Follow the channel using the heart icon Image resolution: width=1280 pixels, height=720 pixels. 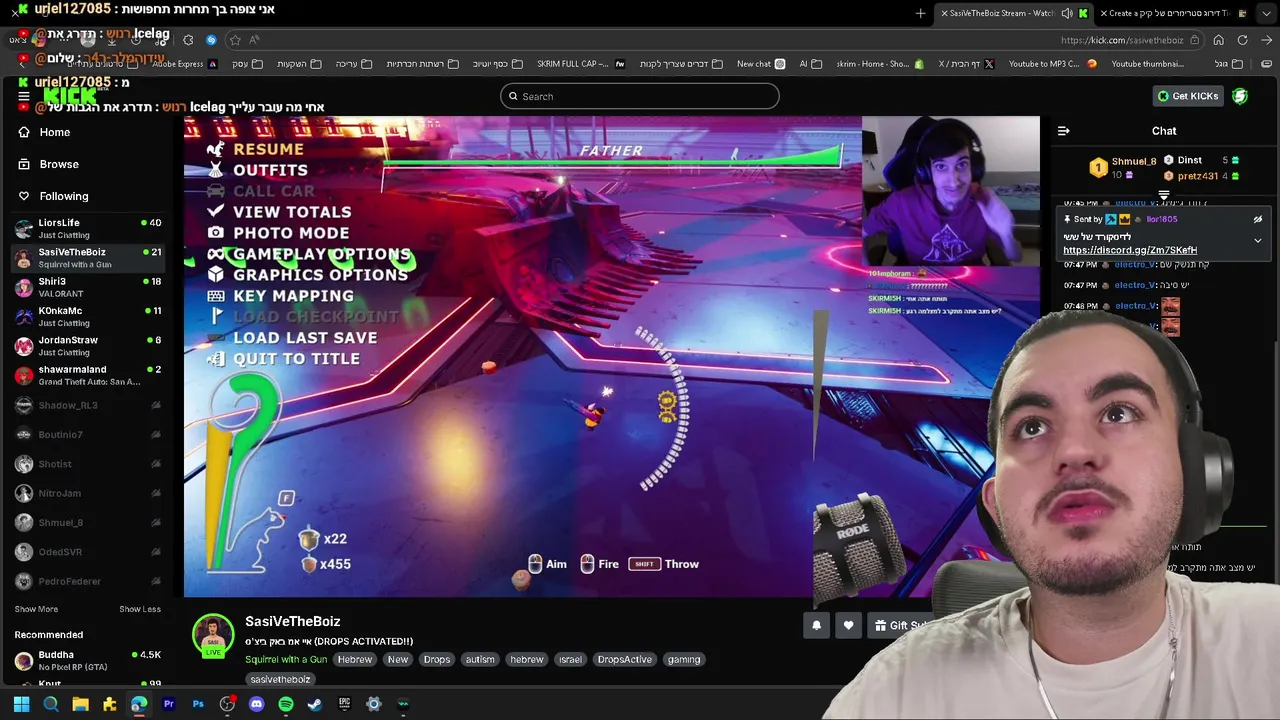pos(848,625)
